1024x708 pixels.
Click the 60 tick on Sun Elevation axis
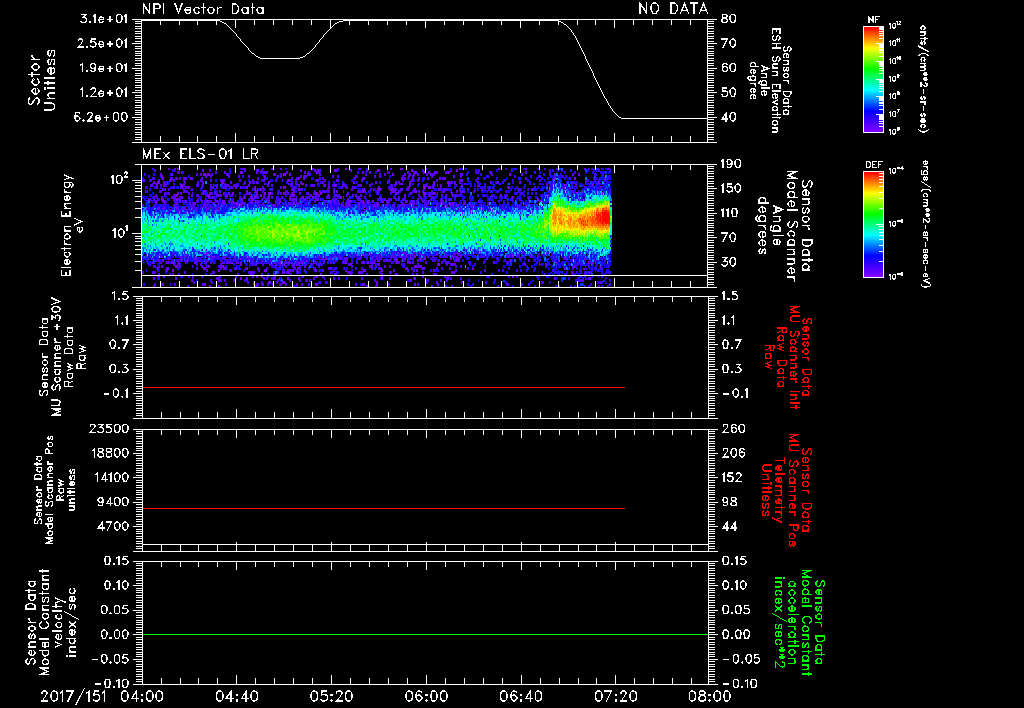(728, 68)
